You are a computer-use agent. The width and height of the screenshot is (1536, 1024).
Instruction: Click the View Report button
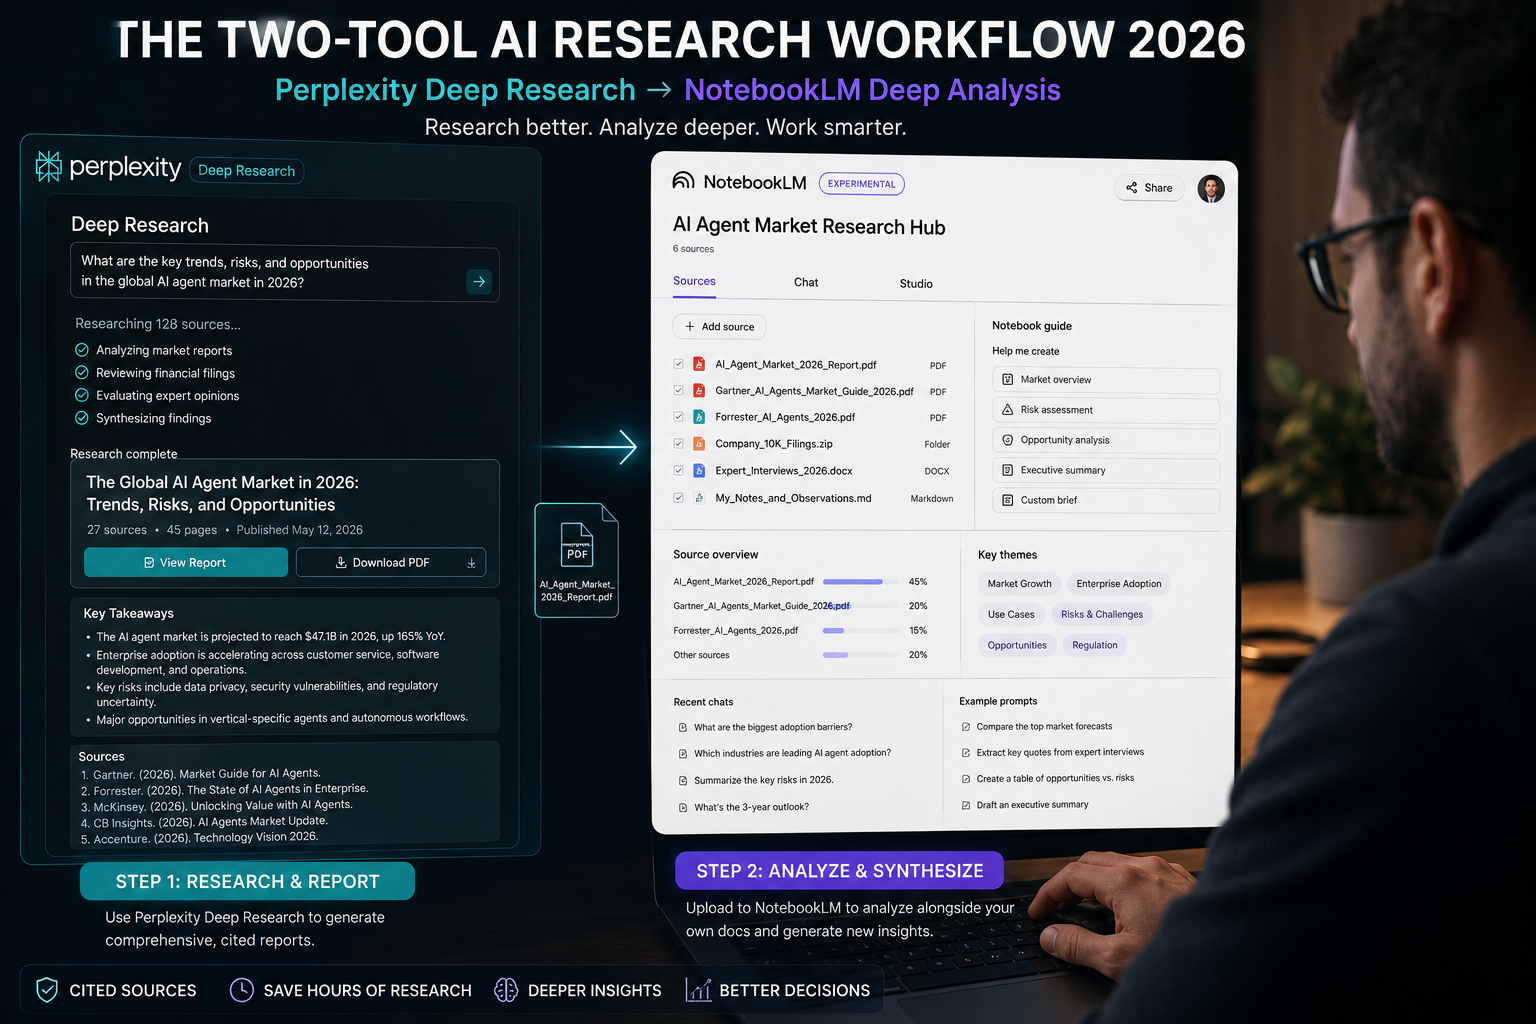(186, 562)
